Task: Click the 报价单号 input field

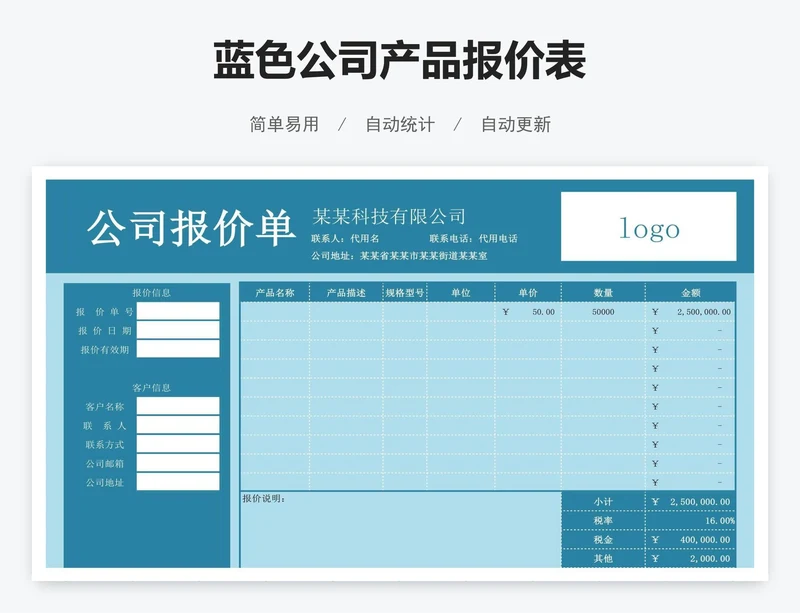Action: [178, 311]
